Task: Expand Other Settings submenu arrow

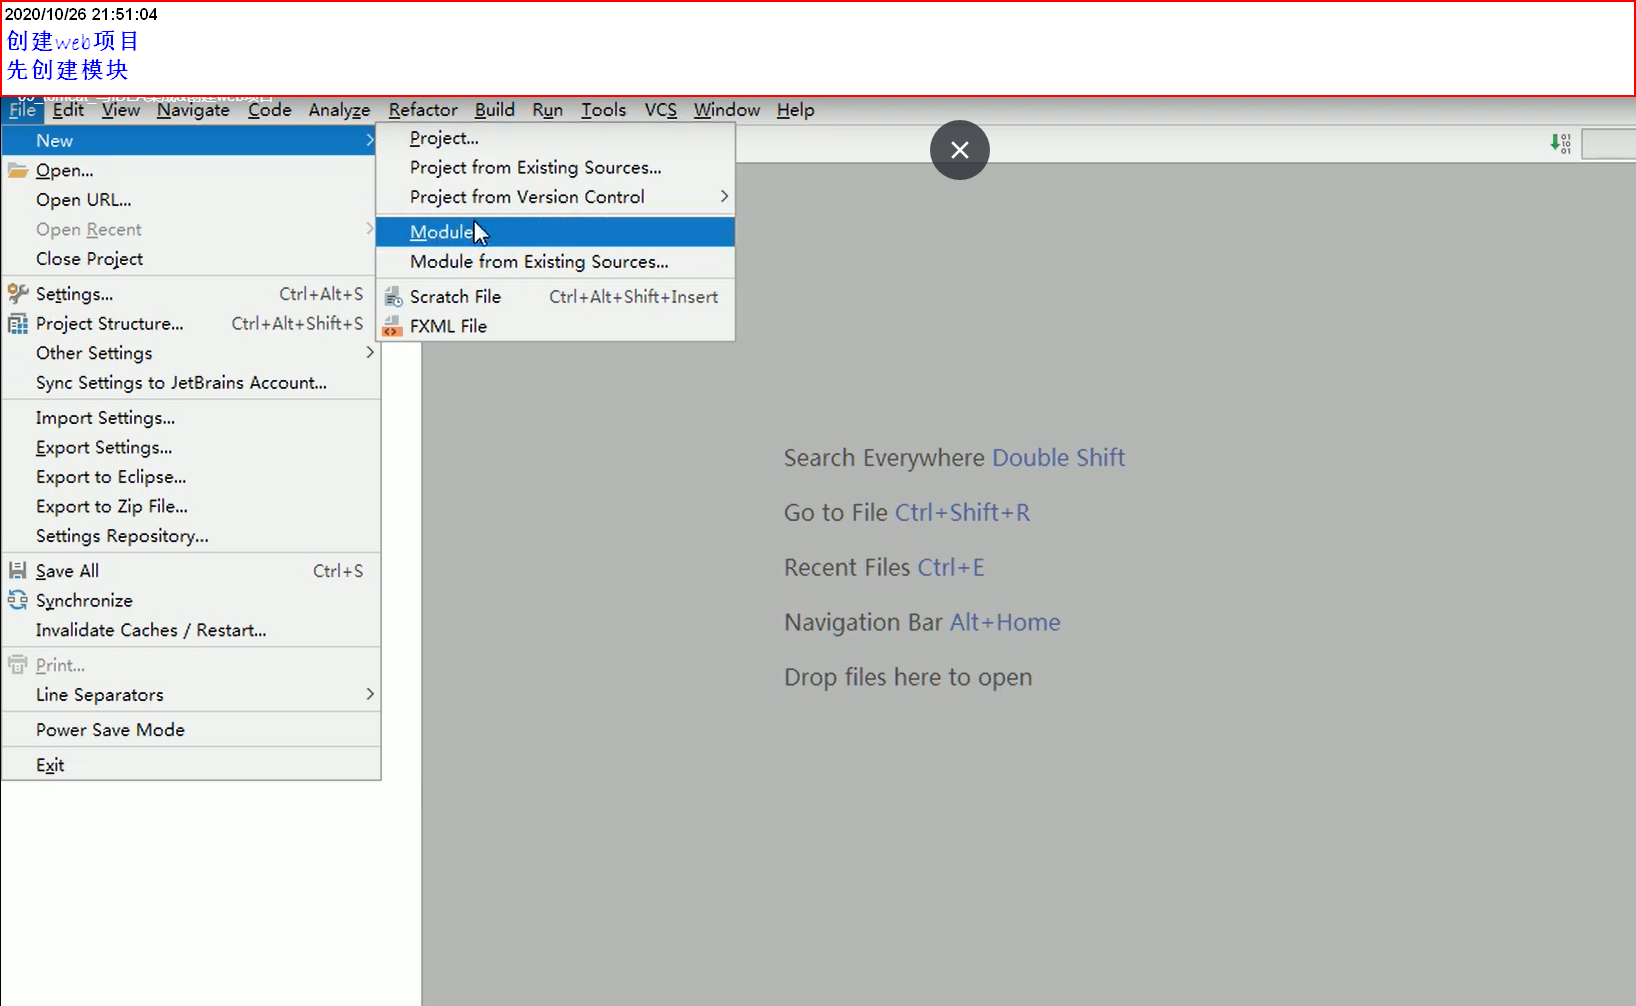Action: 369,352
